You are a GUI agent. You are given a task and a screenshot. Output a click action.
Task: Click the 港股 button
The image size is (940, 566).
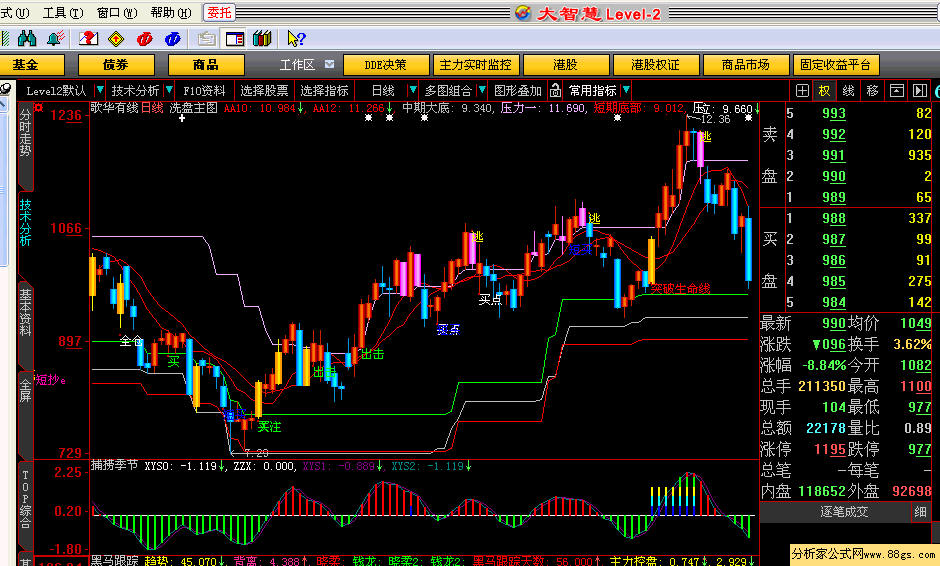pyautogui.click(x=566, y=65)
